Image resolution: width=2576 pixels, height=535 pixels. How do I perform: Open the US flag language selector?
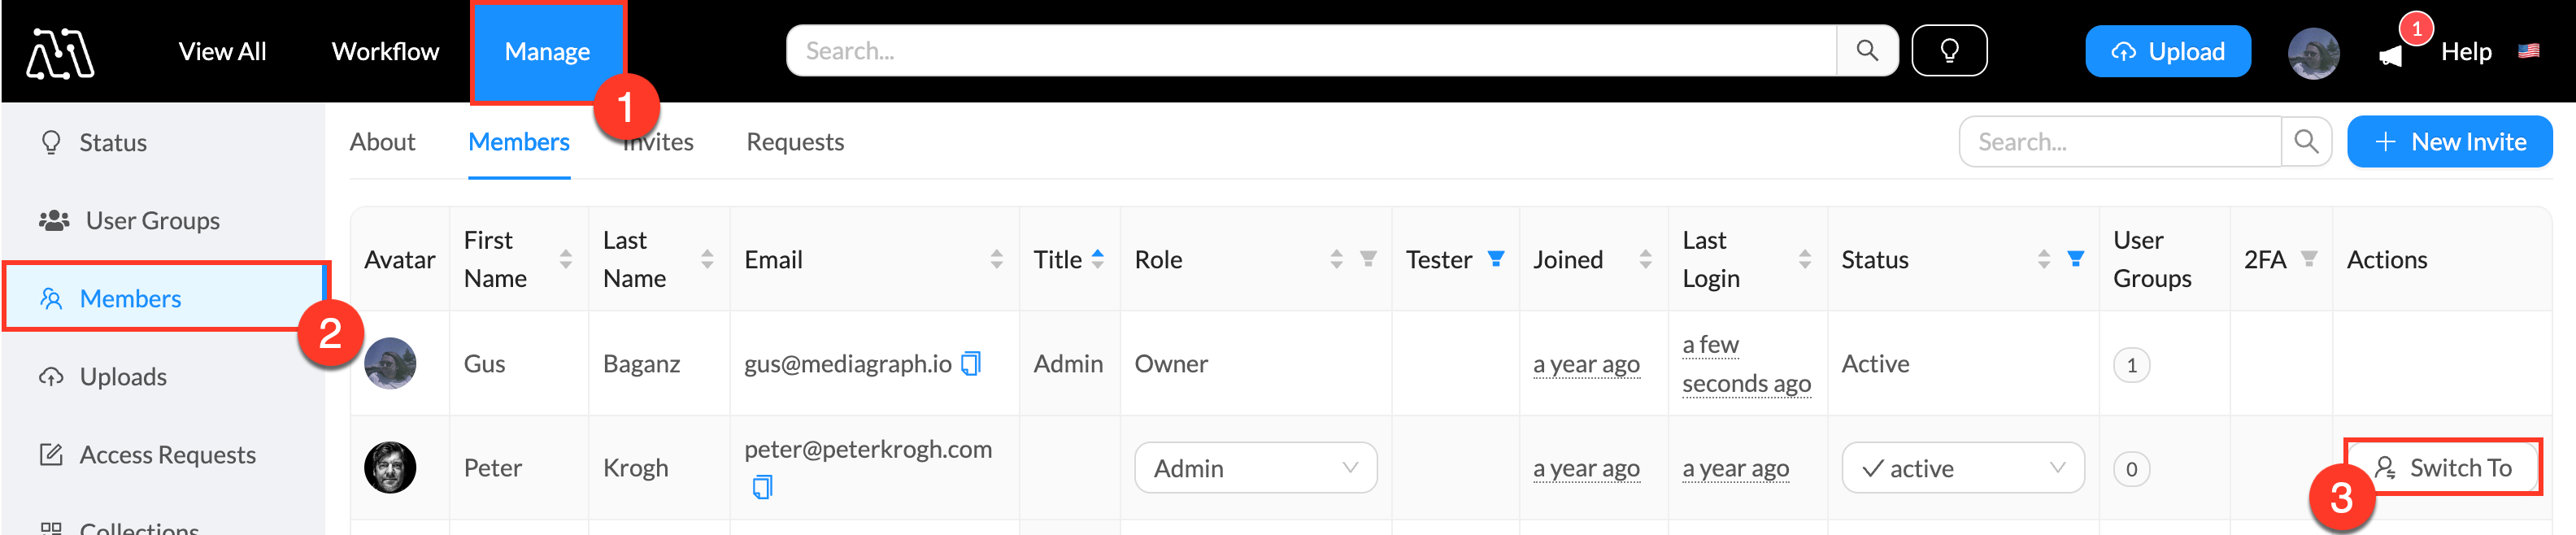coord(2528,51)
